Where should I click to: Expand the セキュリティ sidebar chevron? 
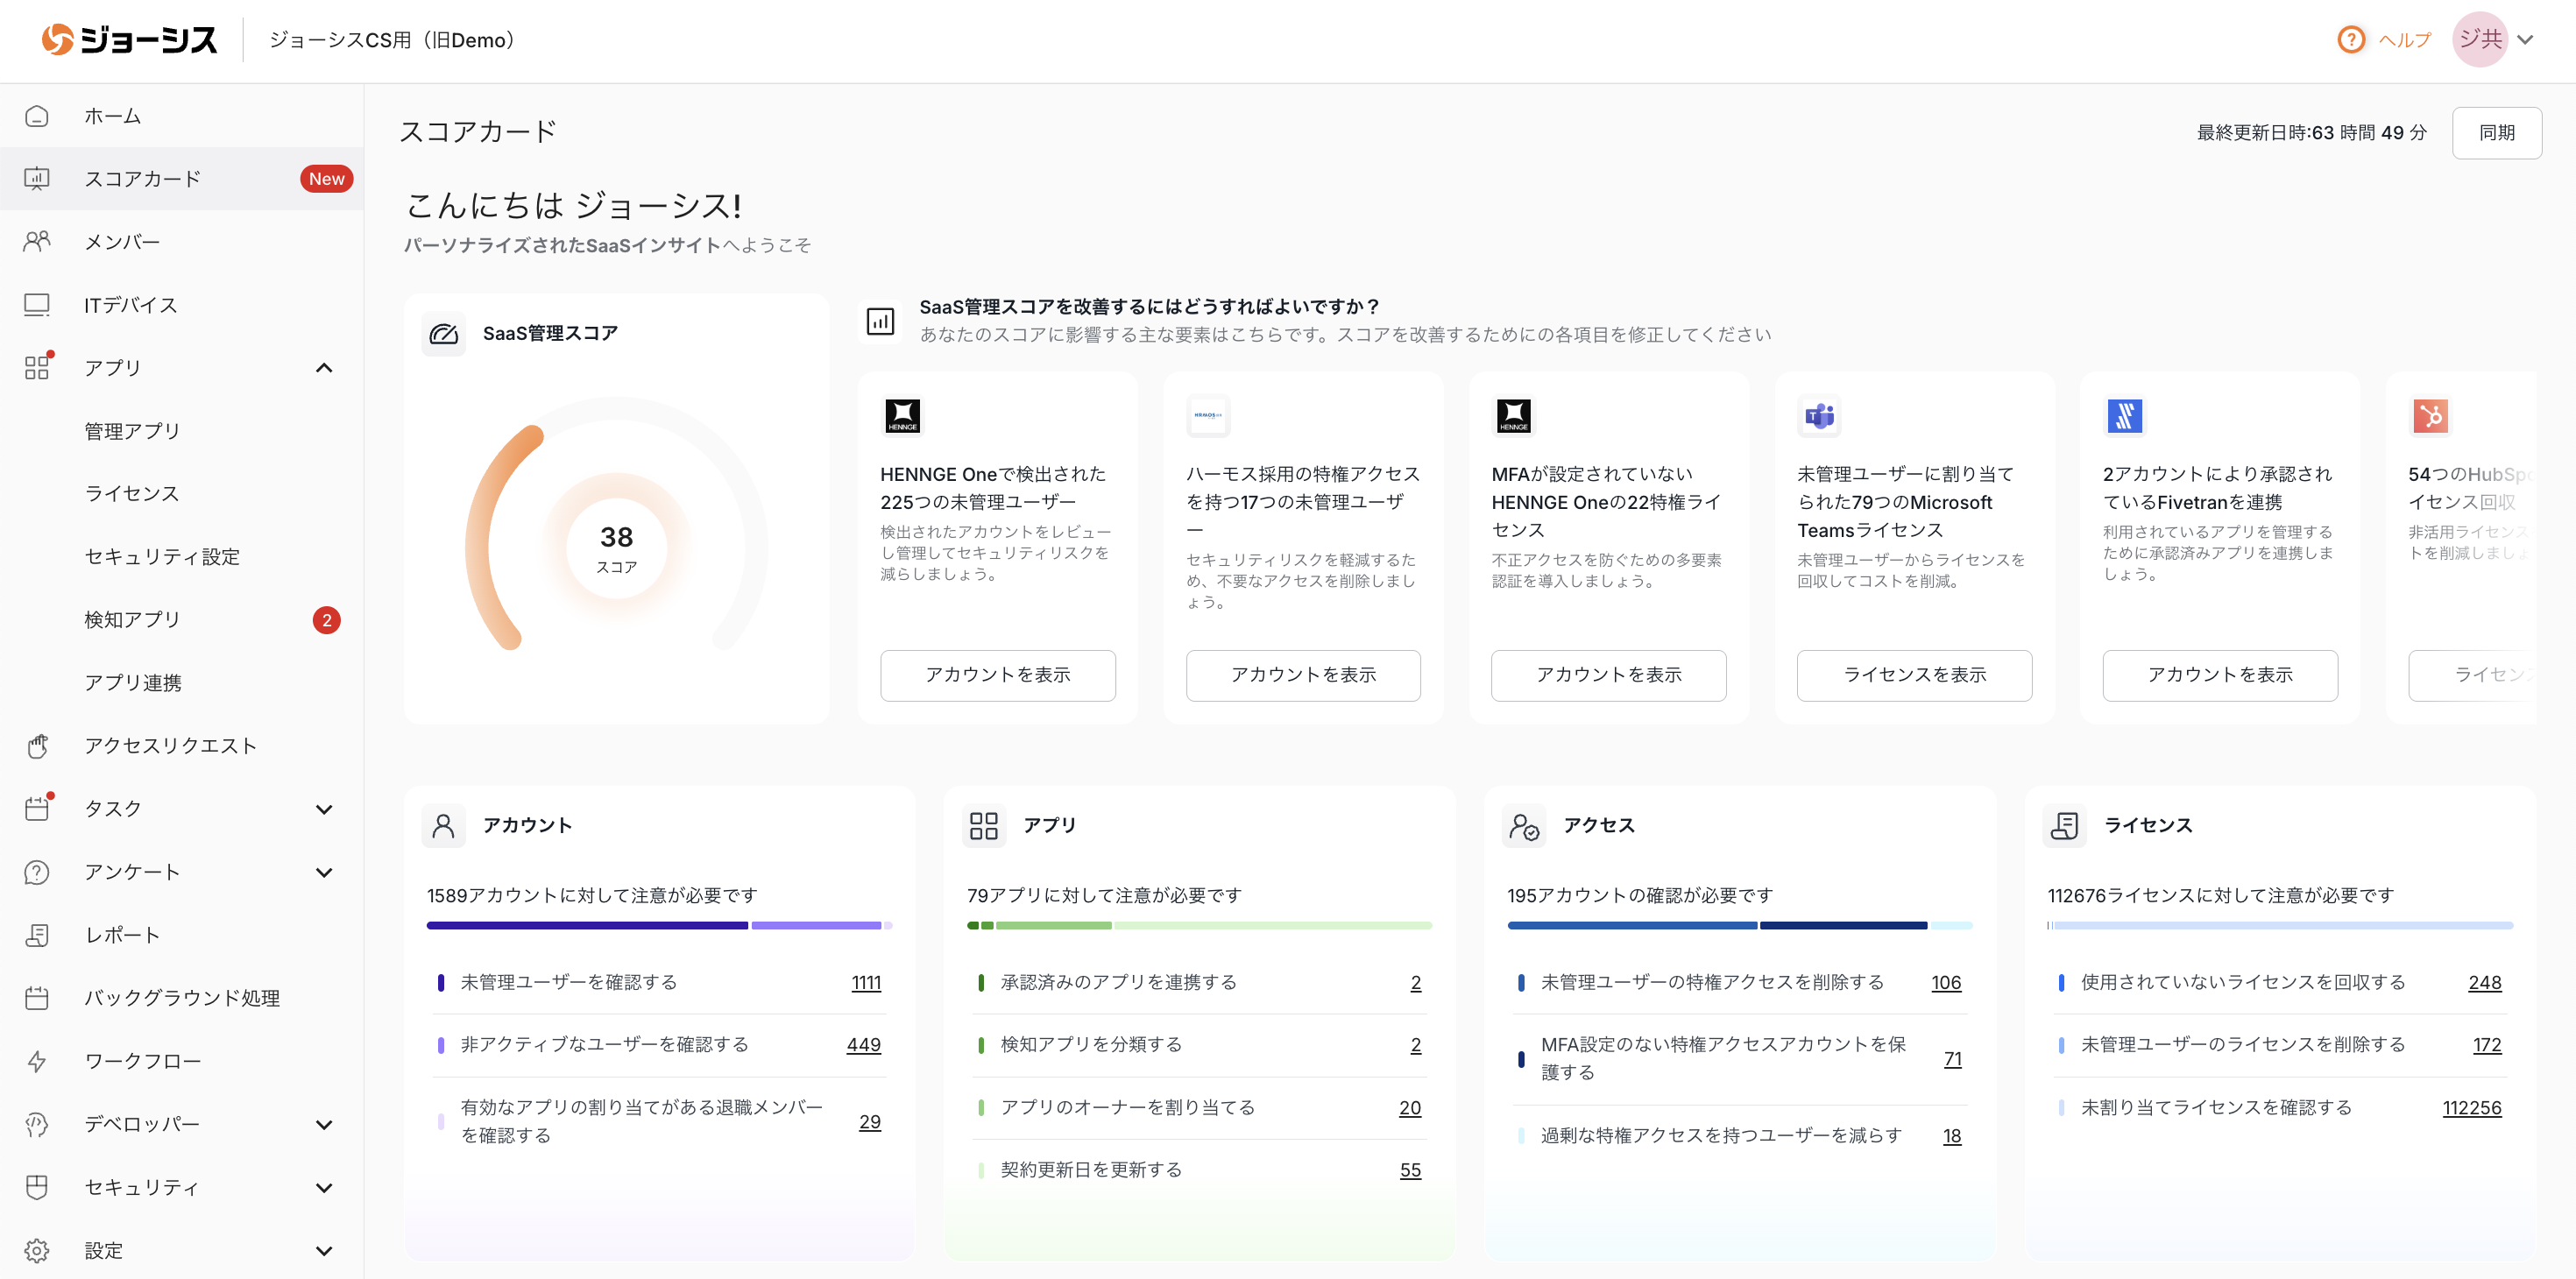324,1188
